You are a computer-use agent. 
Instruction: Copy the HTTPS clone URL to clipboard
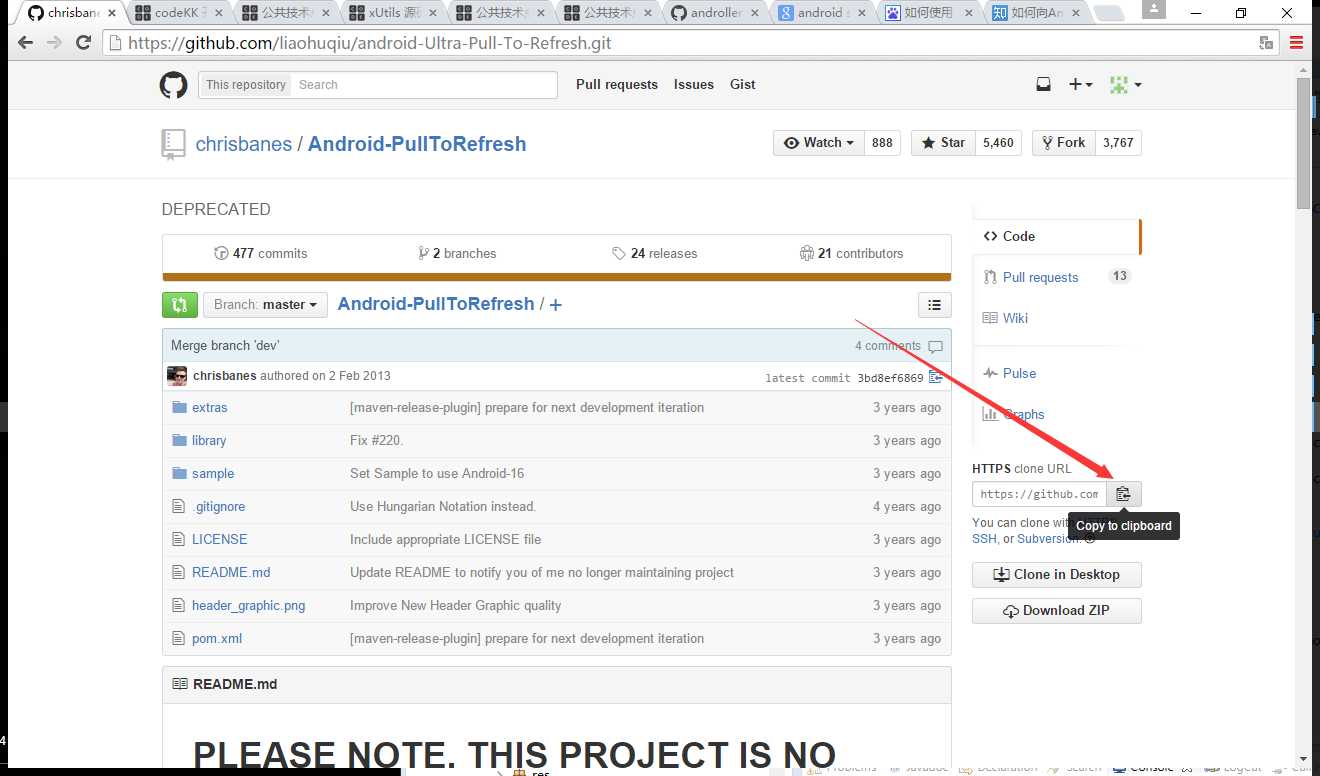coord(1123,494)
